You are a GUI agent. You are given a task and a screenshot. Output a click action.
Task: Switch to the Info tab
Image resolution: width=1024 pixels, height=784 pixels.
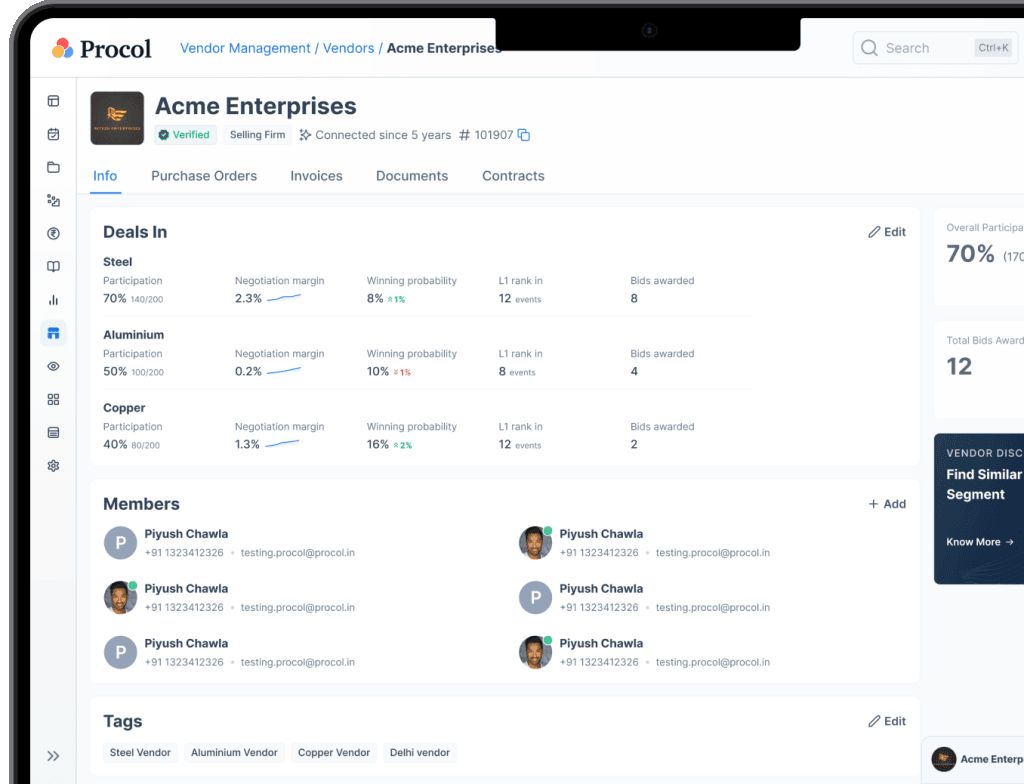point(105,176)
